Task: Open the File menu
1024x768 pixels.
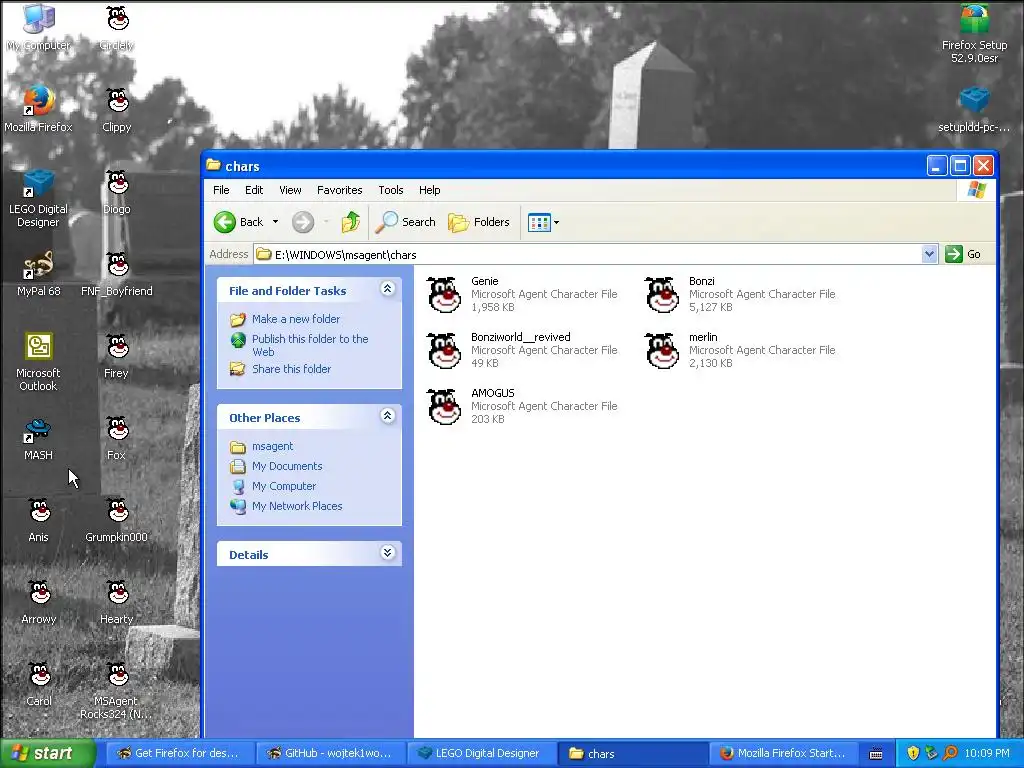Action: tap(221, 190)
